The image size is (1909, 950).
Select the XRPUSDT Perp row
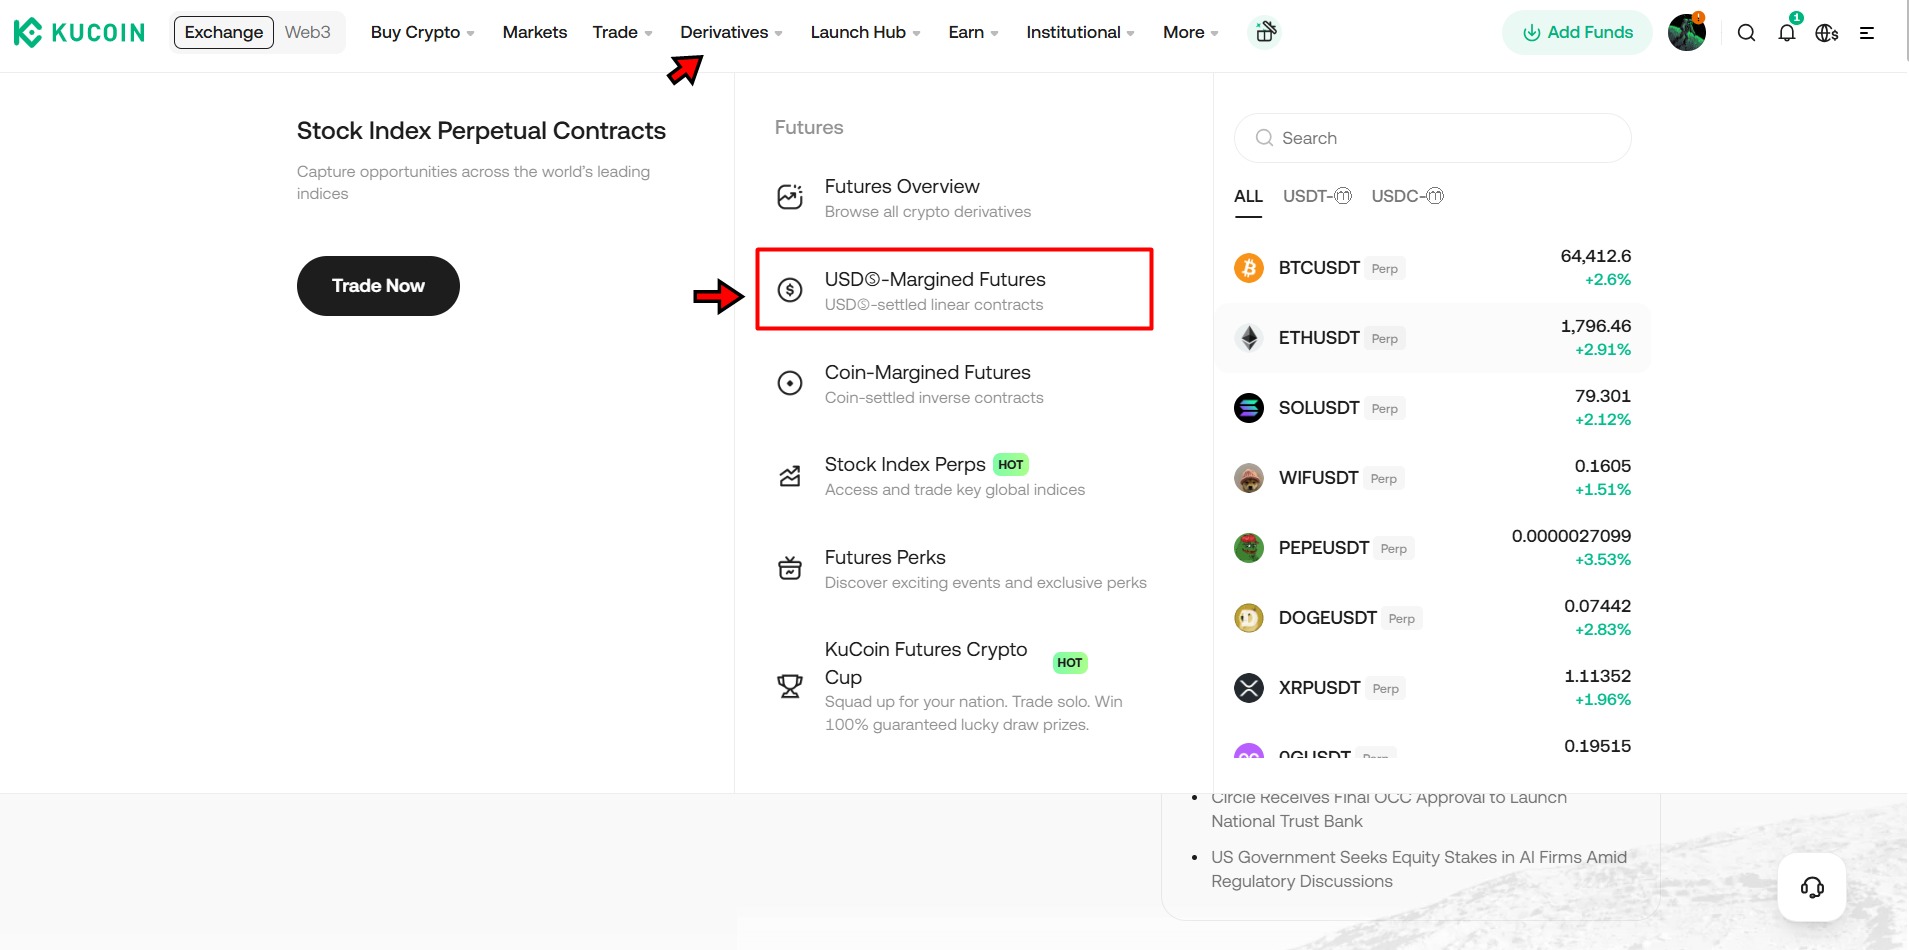pyautogui.click(x=1432, y=688)
